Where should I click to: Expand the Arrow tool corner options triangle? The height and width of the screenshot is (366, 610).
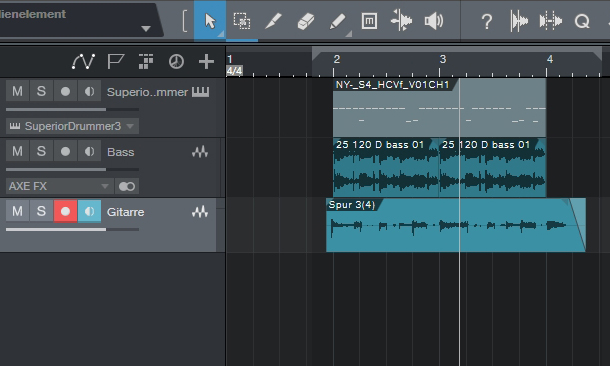[x=221, y=34]
